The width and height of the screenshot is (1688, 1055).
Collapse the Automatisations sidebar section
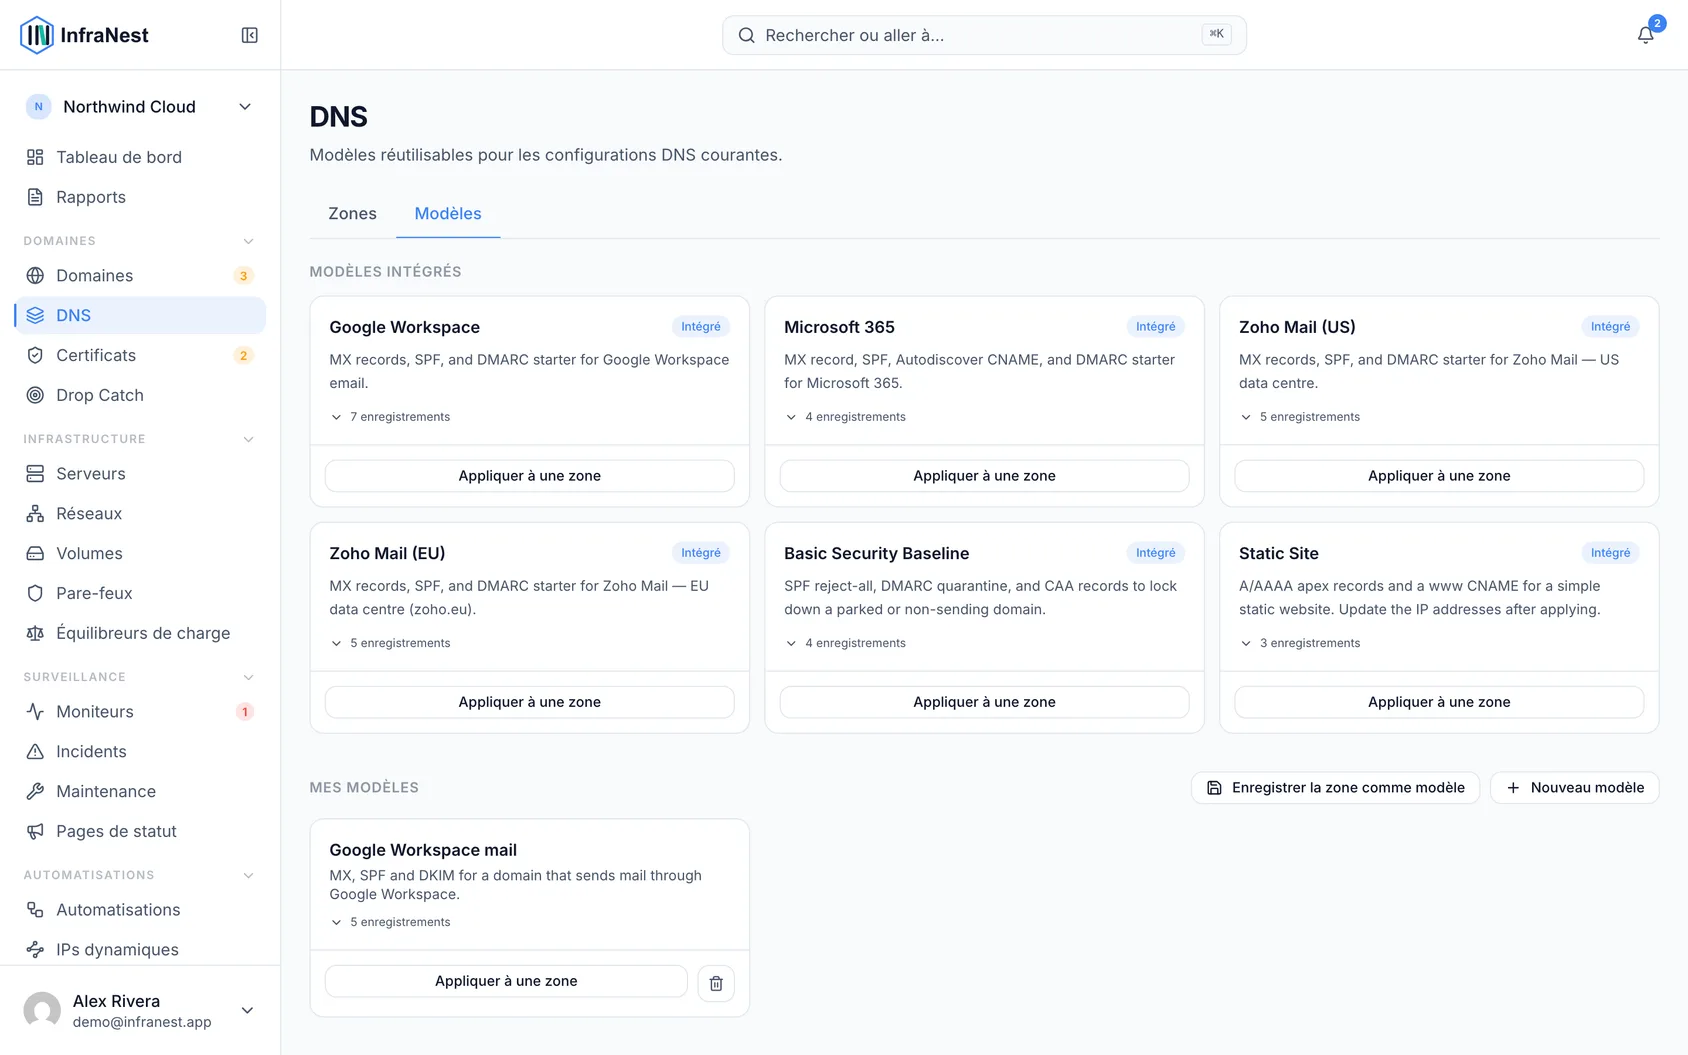pyautogui.click(x=248, y=875)
